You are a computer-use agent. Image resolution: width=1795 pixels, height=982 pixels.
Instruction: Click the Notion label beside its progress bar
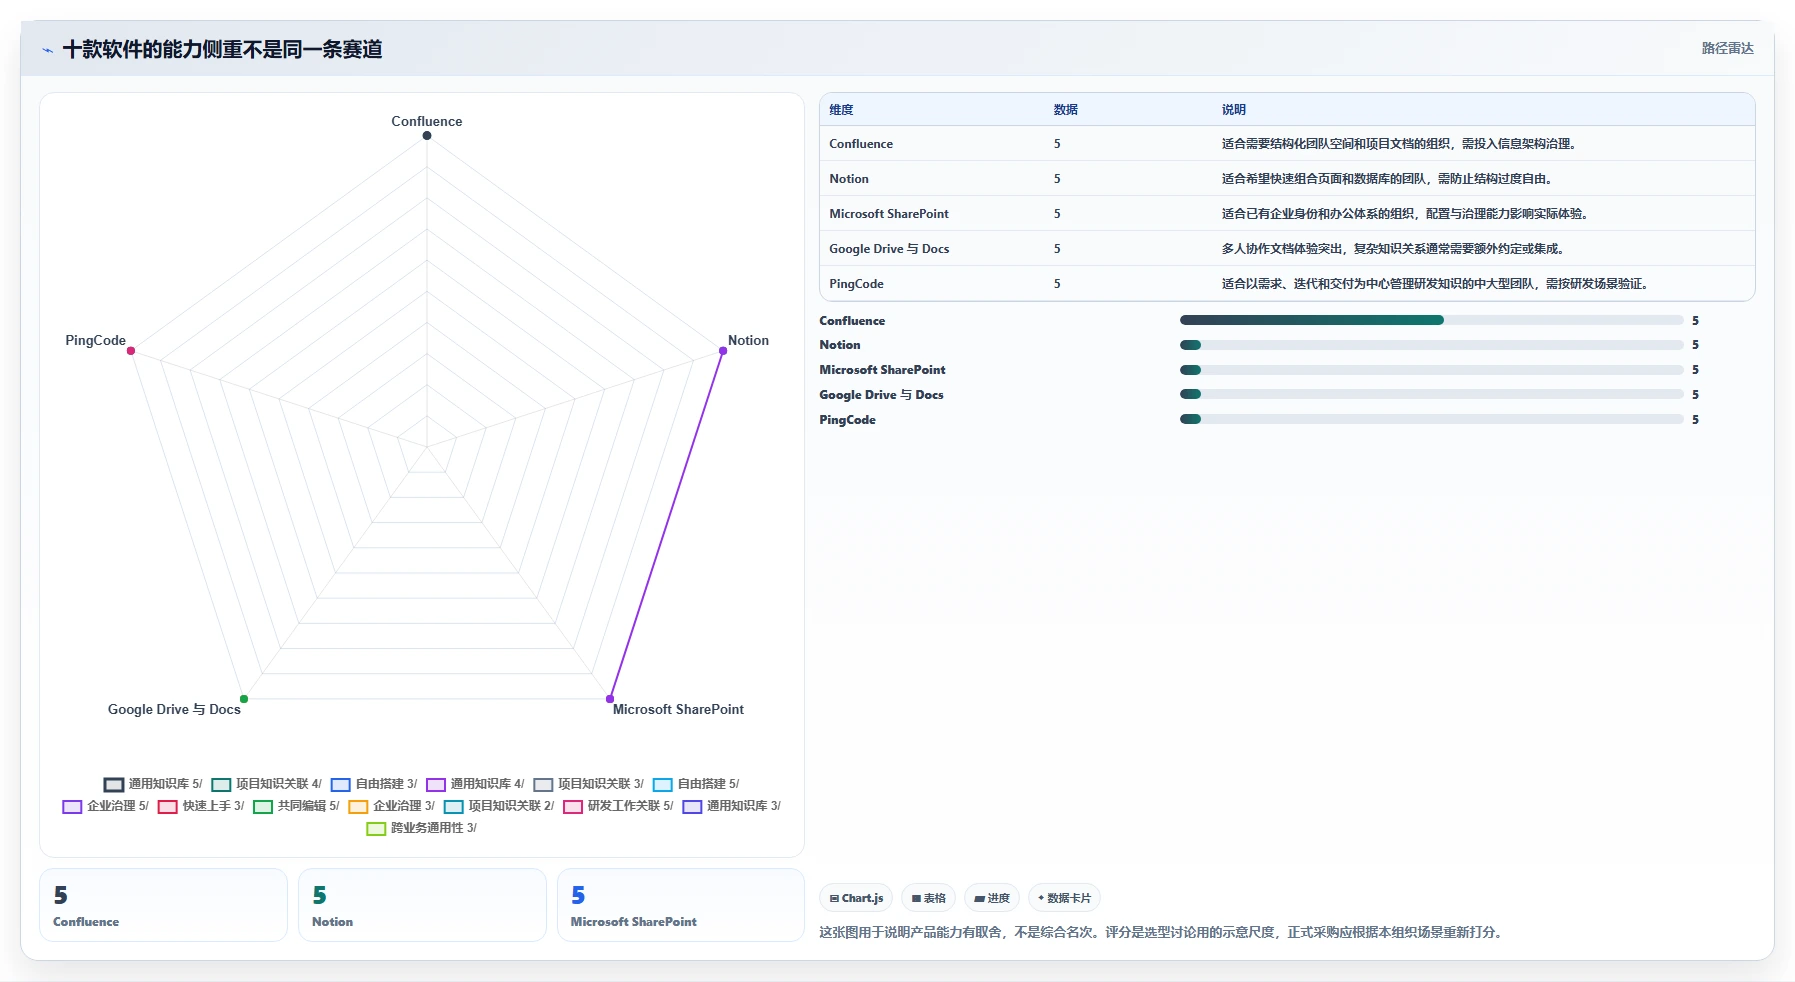pyautogui.click(x=840, y=345)
